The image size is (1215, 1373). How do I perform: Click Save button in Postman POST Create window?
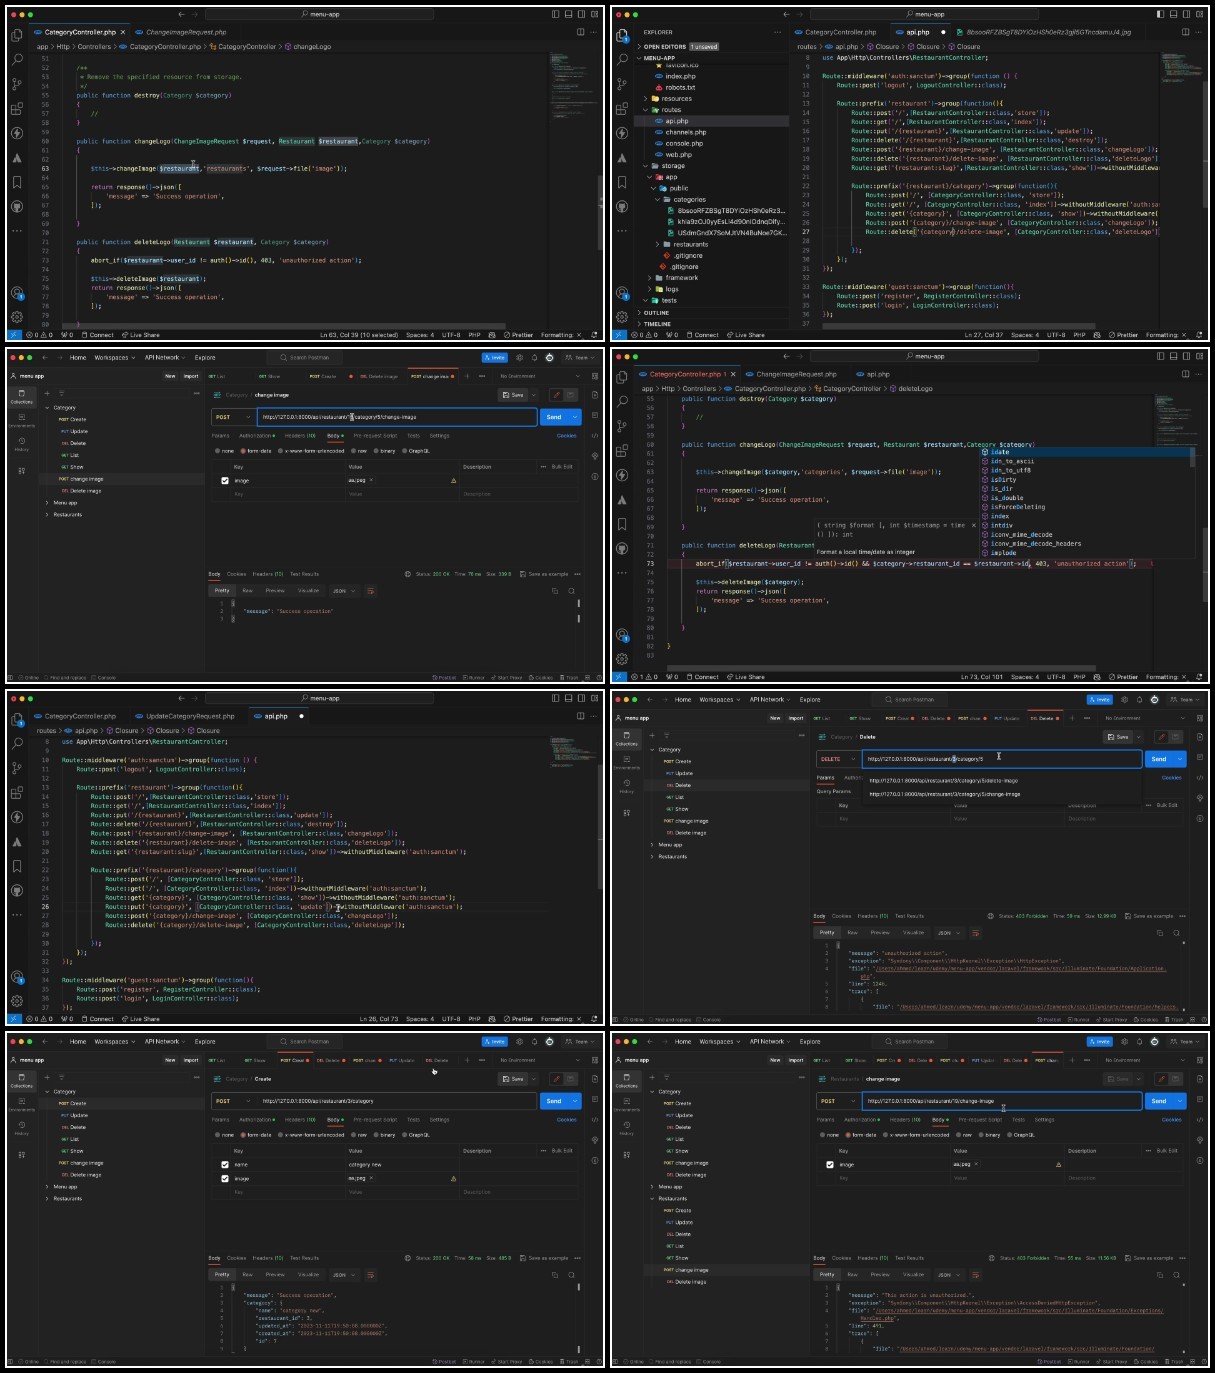pos(514,1079)
